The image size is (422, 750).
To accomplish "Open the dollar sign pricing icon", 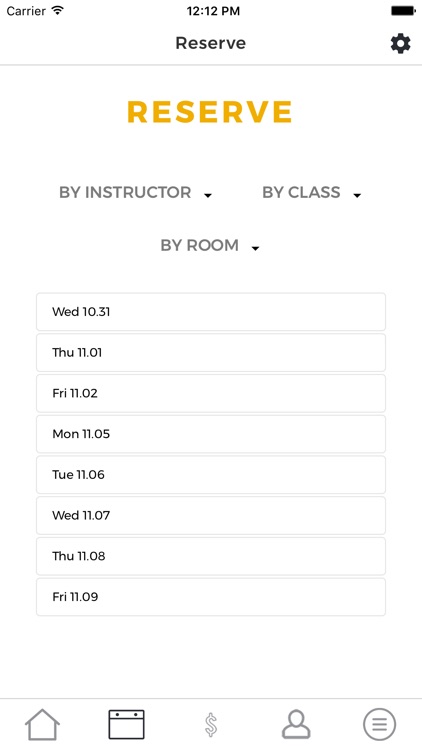I will click(211, 724).
